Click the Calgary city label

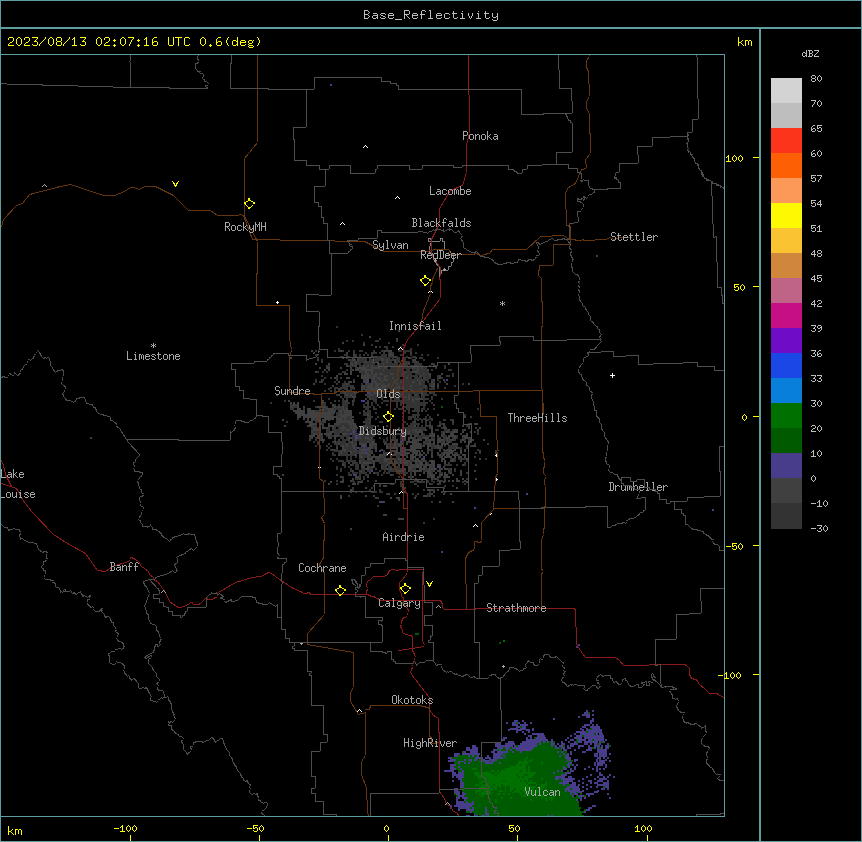pyautogui.click(x=399, y=603)
